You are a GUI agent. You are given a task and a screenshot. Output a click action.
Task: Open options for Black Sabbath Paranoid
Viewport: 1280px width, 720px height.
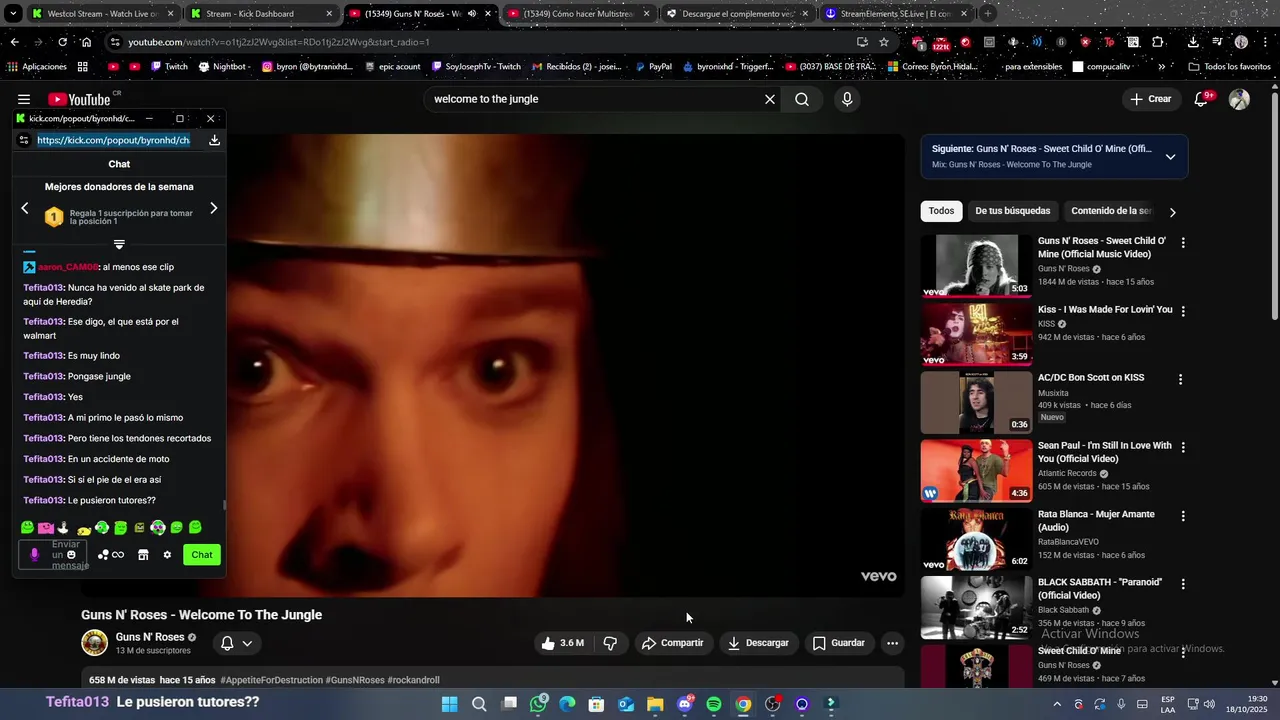coord(1183,584)
